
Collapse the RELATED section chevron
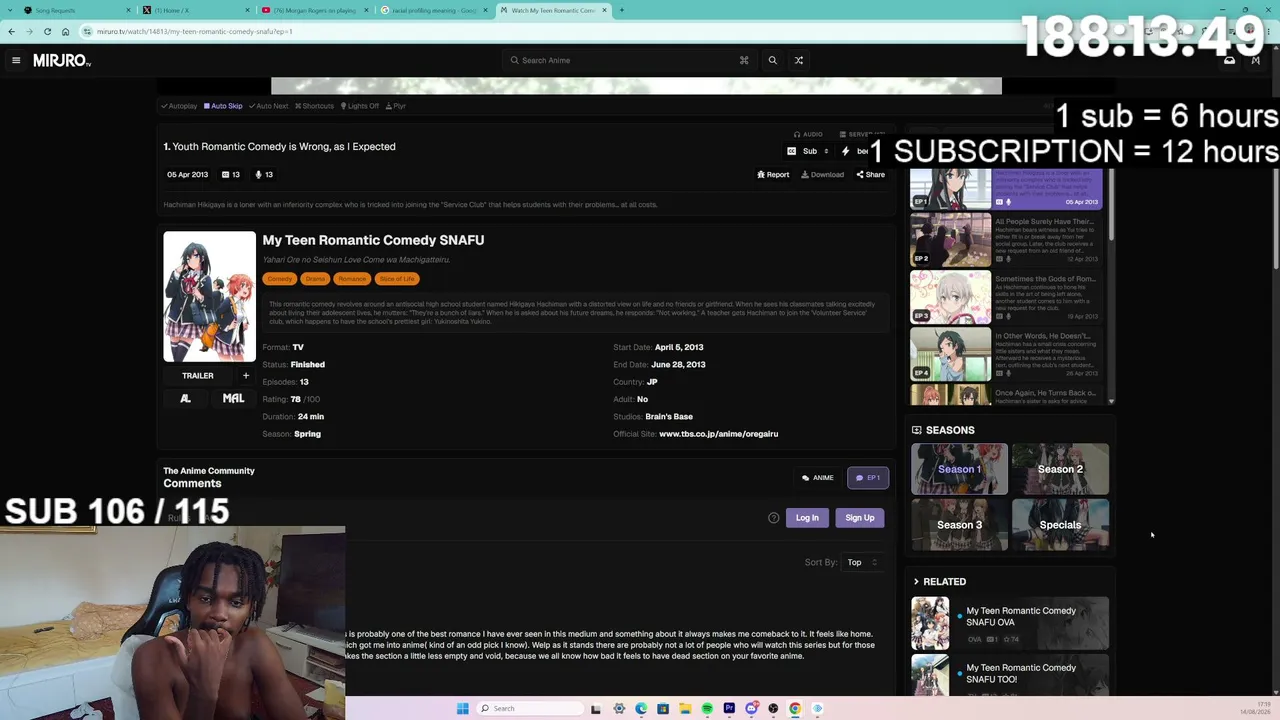pyautogui.click(x=916, y=582)
